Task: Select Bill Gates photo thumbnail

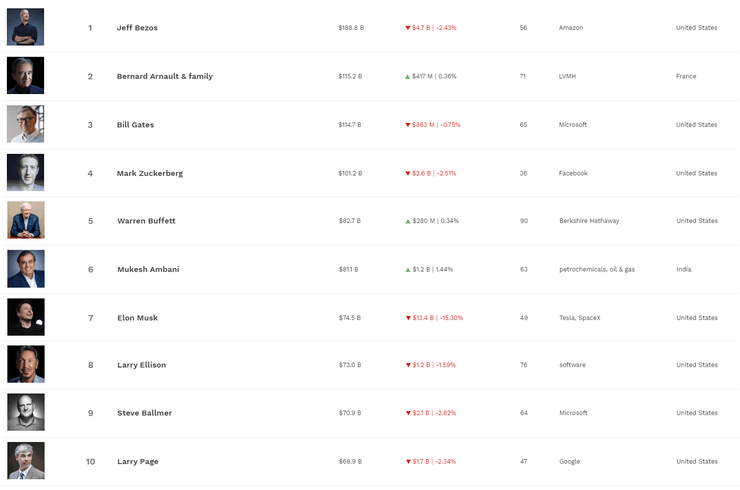Action: point(25,124)
